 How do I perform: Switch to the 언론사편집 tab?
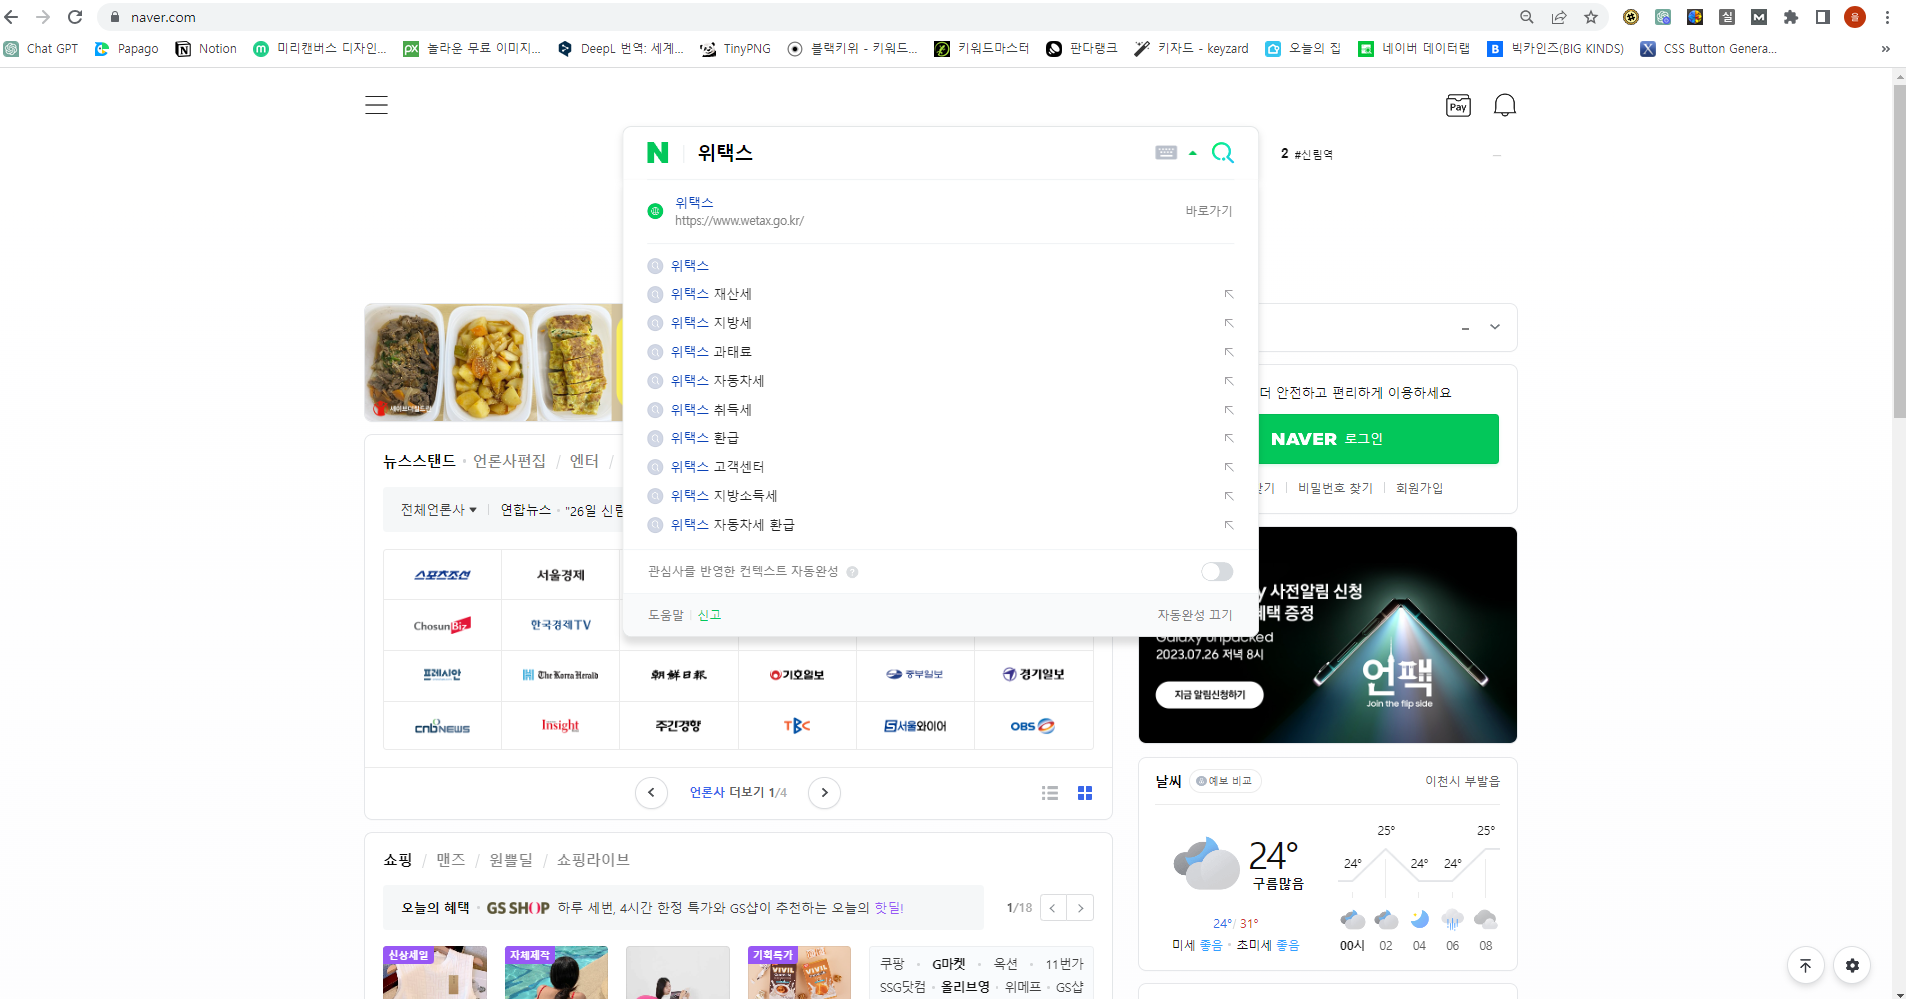[511, 461]
